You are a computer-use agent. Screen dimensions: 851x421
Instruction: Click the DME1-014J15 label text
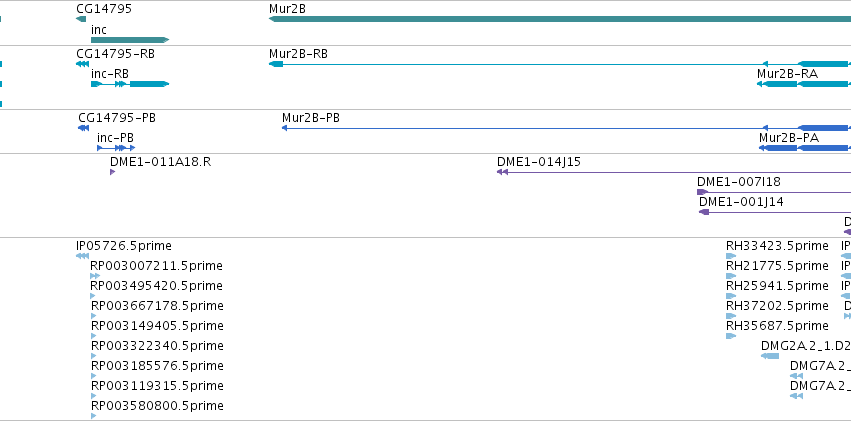tap(539, 162)
